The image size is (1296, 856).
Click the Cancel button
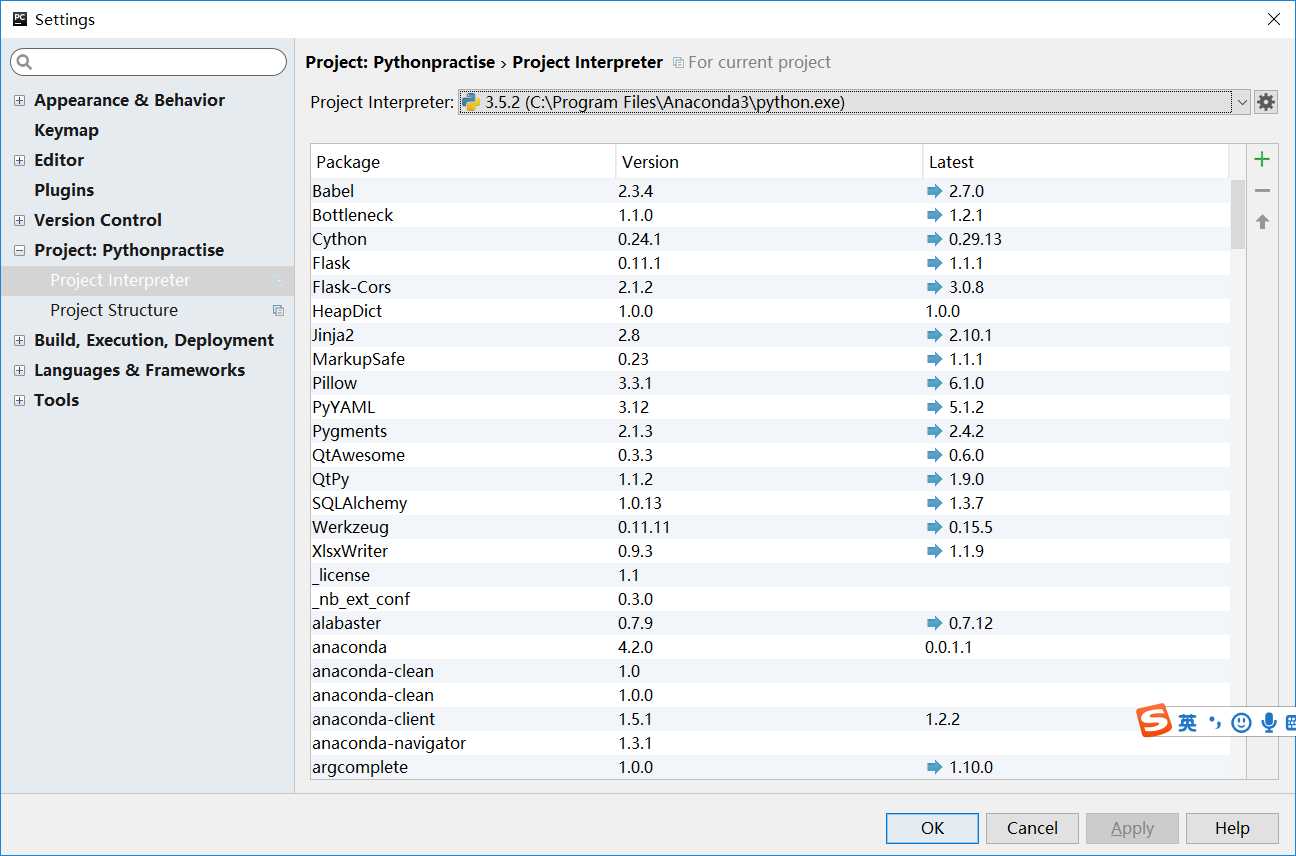click(1032, 828)
